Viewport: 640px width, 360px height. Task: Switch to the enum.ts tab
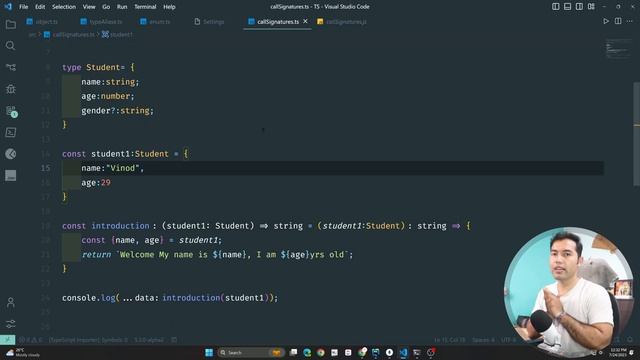click(155, 22)
